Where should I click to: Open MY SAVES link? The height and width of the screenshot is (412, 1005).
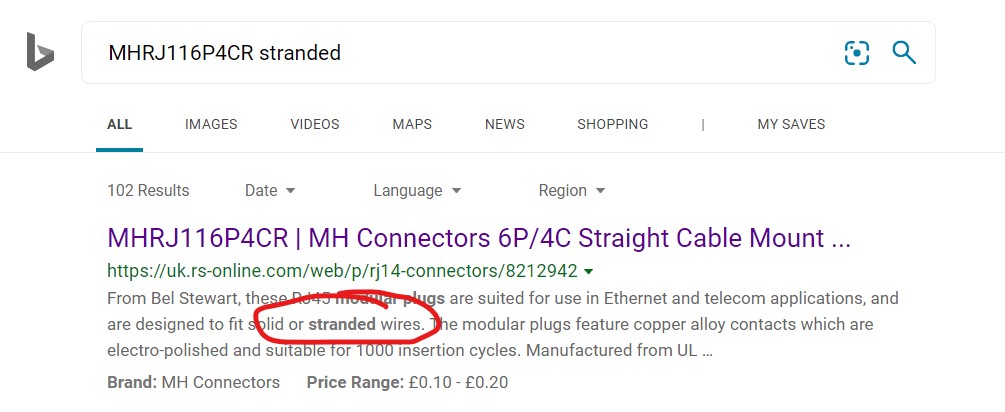tap(791, 124)
